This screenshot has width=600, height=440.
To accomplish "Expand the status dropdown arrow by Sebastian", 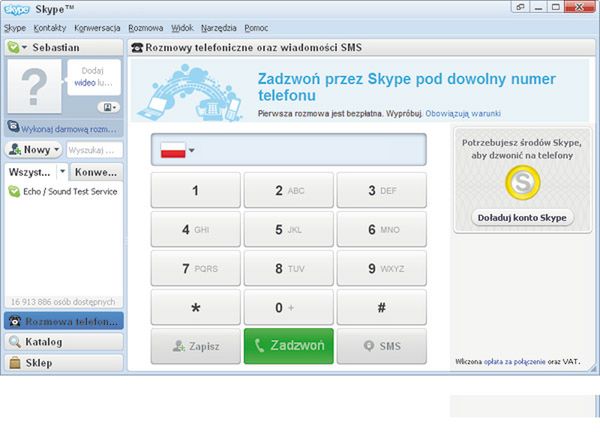I will coord(24,47).
